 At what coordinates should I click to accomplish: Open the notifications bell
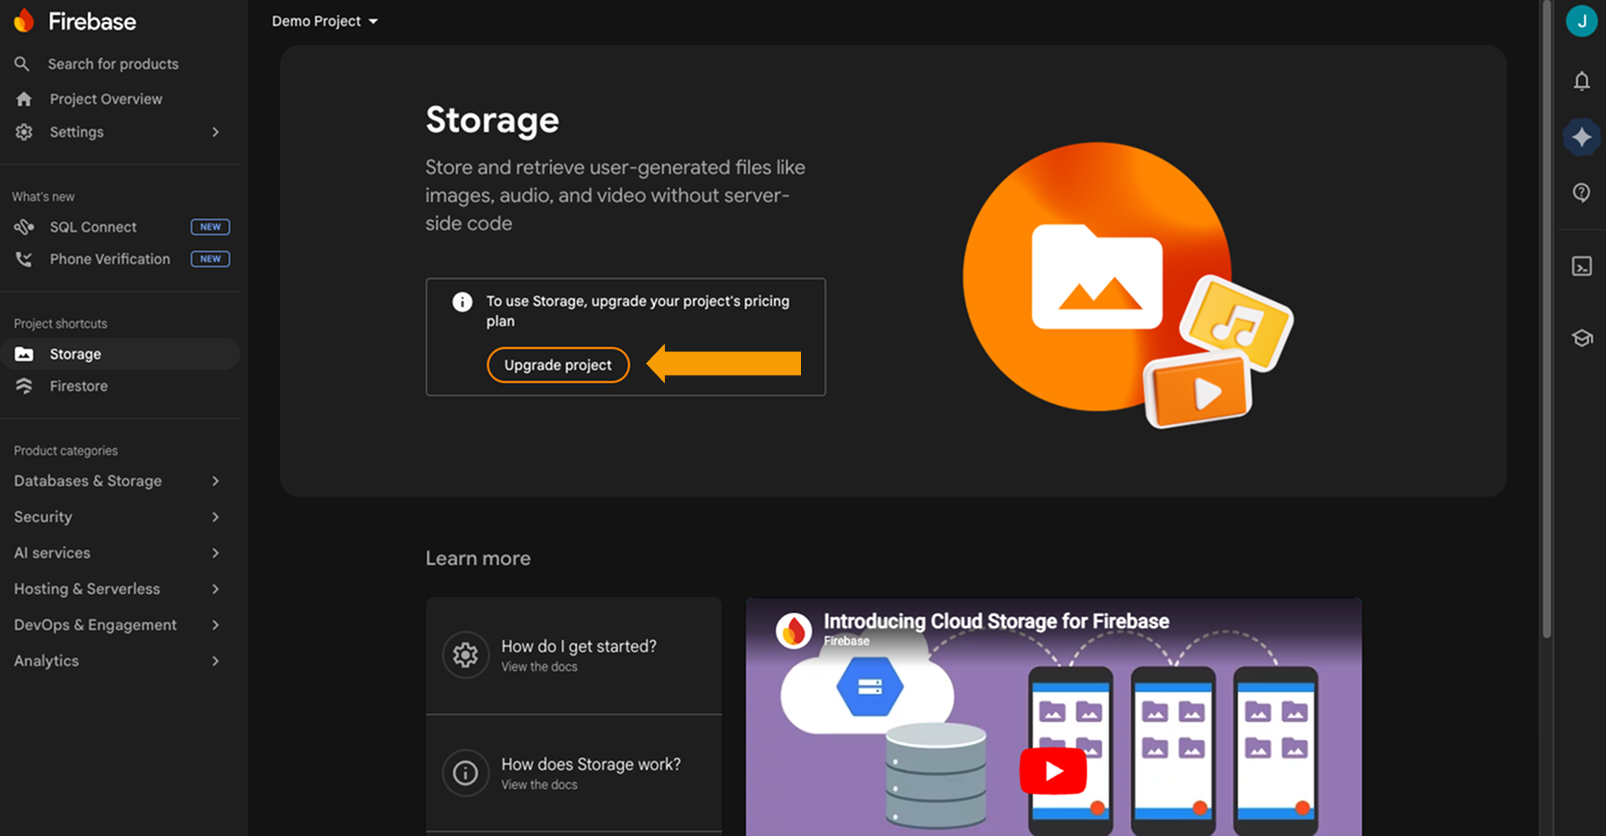pos(1581,81)
